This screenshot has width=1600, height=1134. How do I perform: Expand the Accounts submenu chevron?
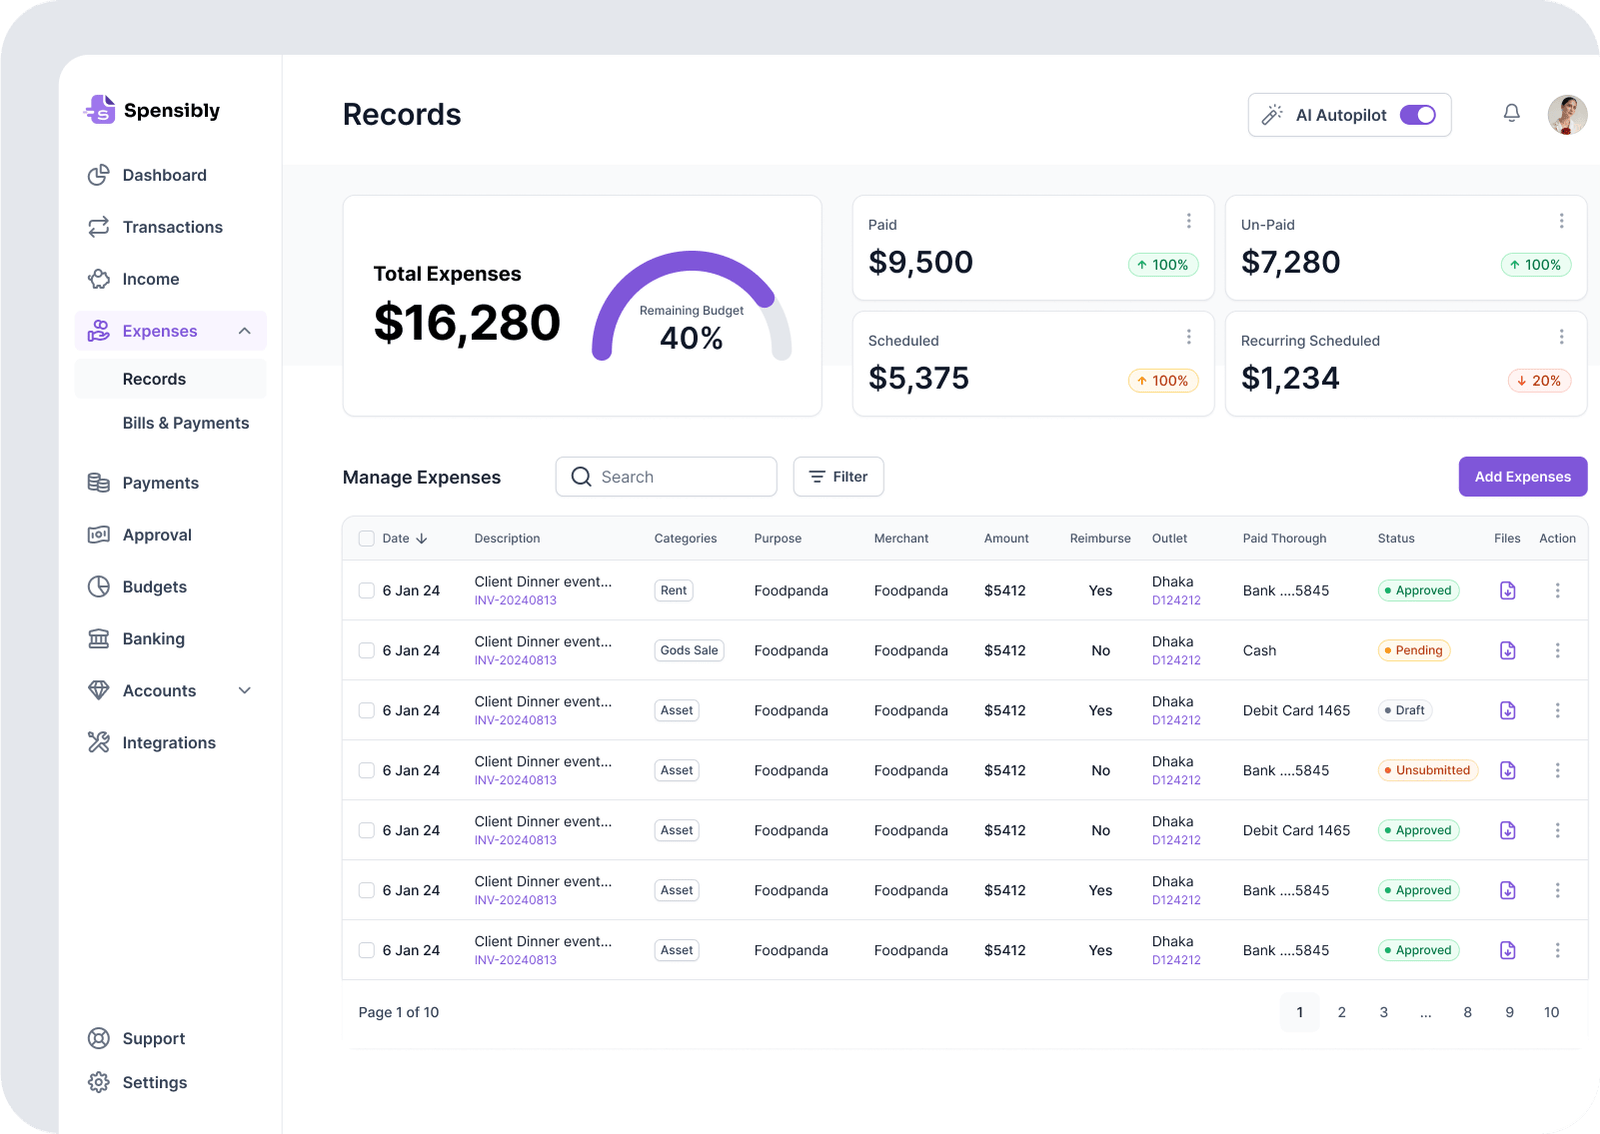point(245,691)
